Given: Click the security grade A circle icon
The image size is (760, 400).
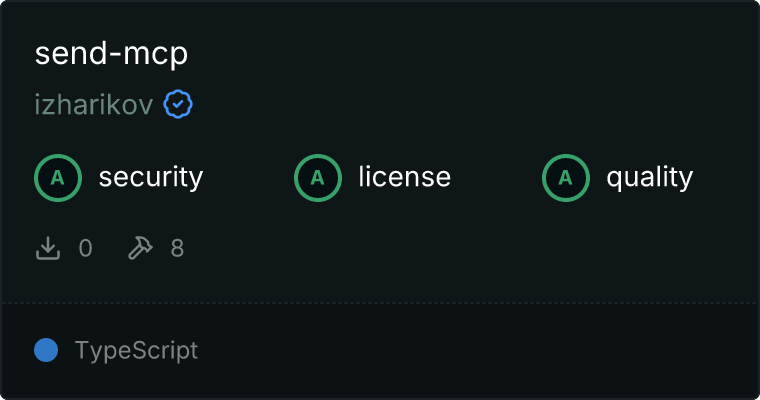Looking at the screenshot, I should (x=58, y=178).
